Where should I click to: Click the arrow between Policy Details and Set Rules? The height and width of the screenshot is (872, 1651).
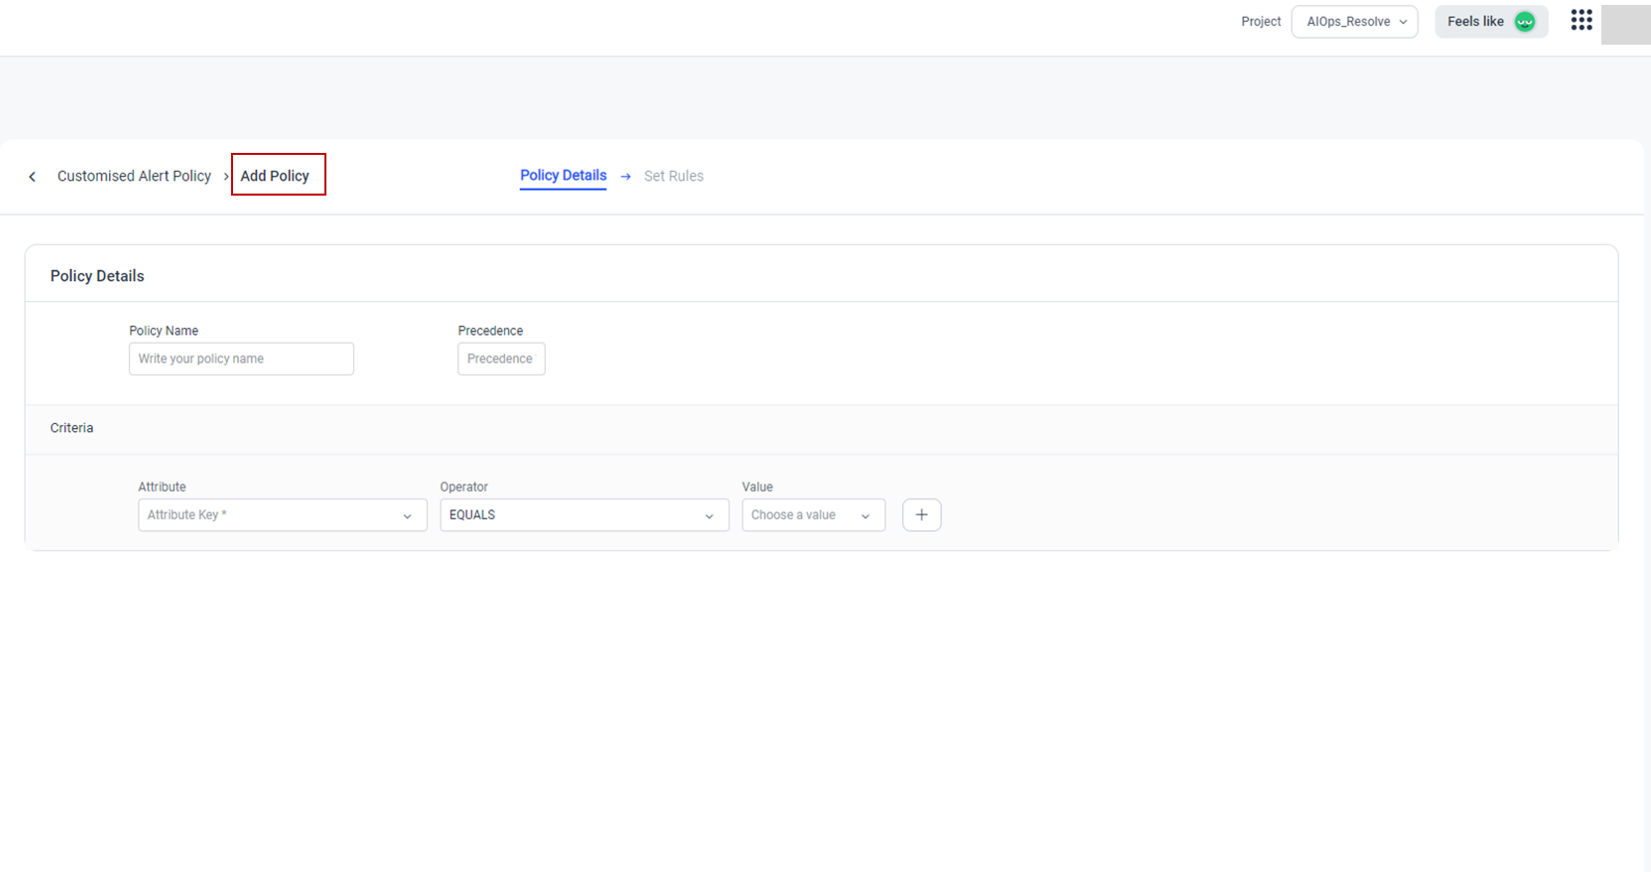click(x=626, y=177)
